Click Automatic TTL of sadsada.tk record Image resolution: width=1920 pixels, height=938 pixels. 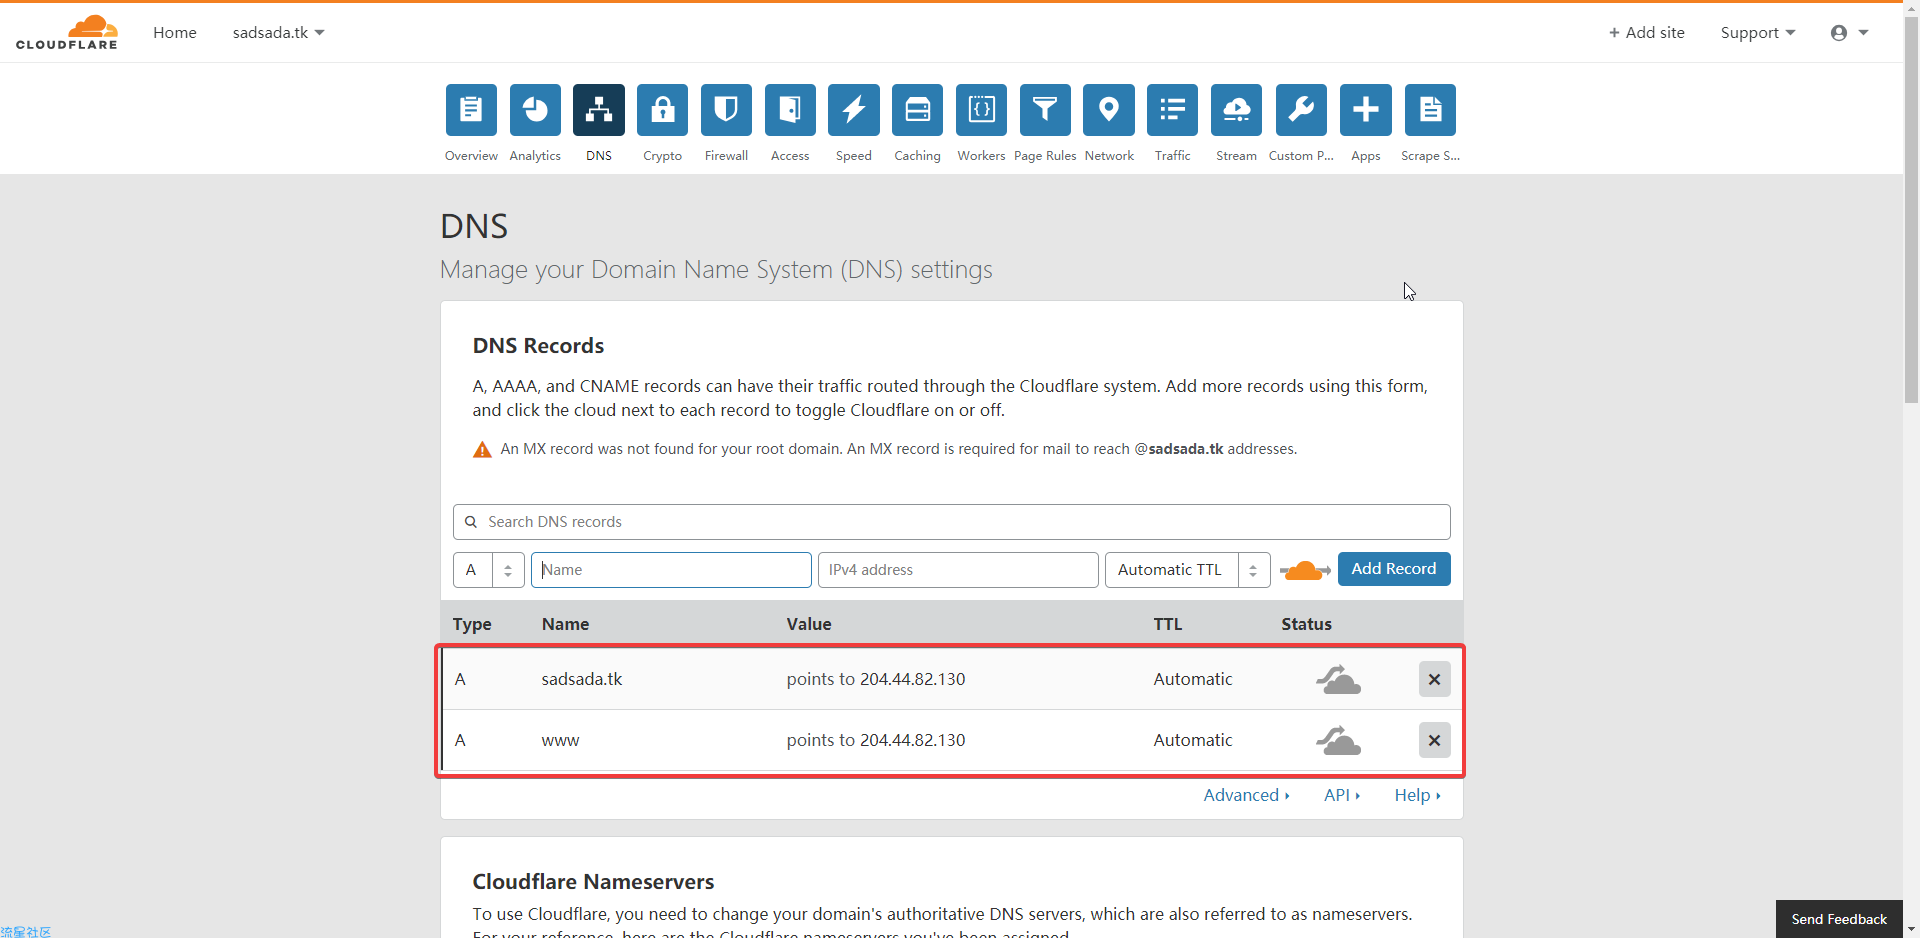(1193, 679)
